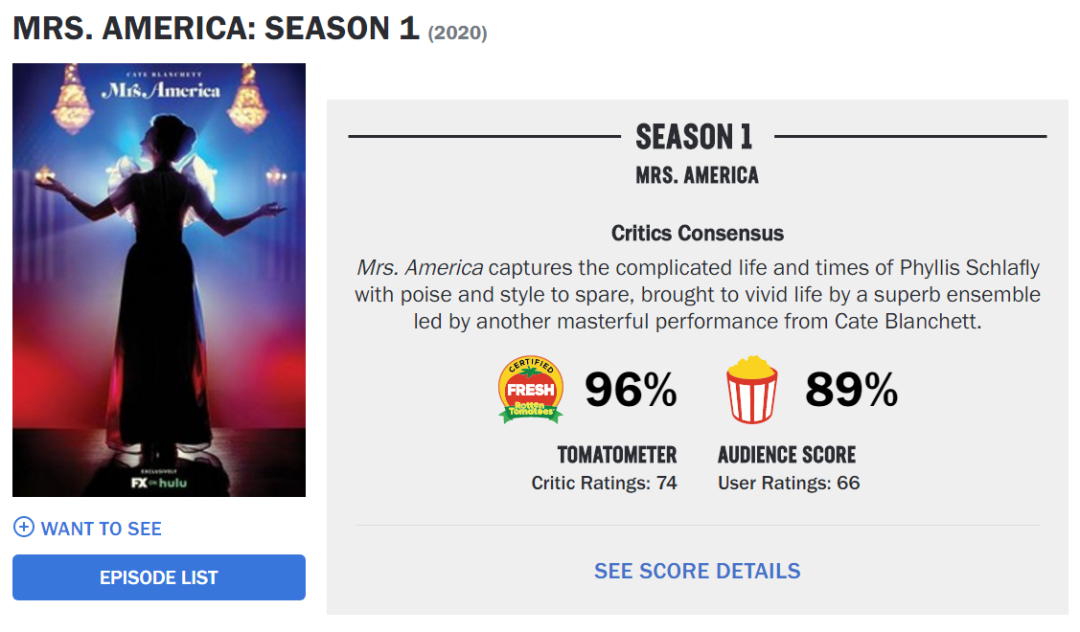Screen dimensions: 1080x632
Task: Select the TOMATOMETER label
Action: point(617,455)
